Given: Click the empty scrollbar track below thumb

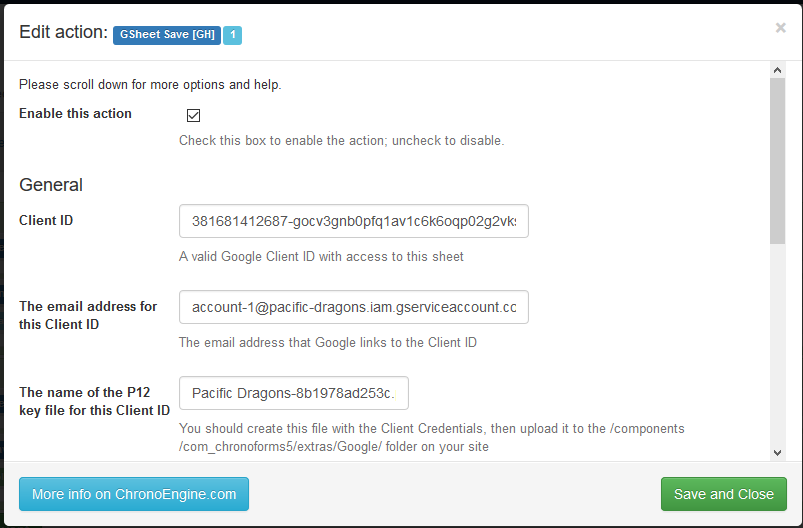Looking at the screenshot, I should point(777,350).
